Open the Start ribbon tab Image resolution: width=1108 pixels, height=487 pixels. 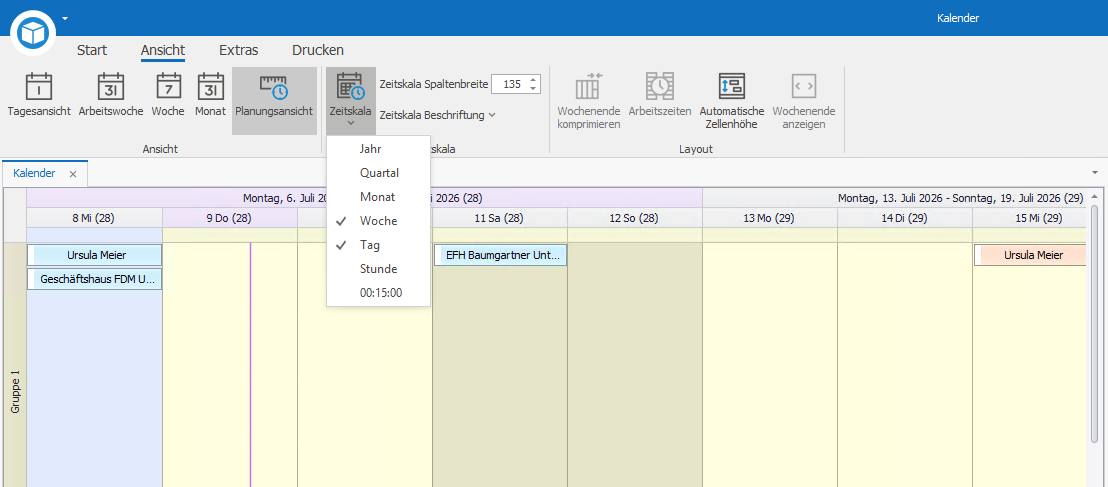point(92,50)
